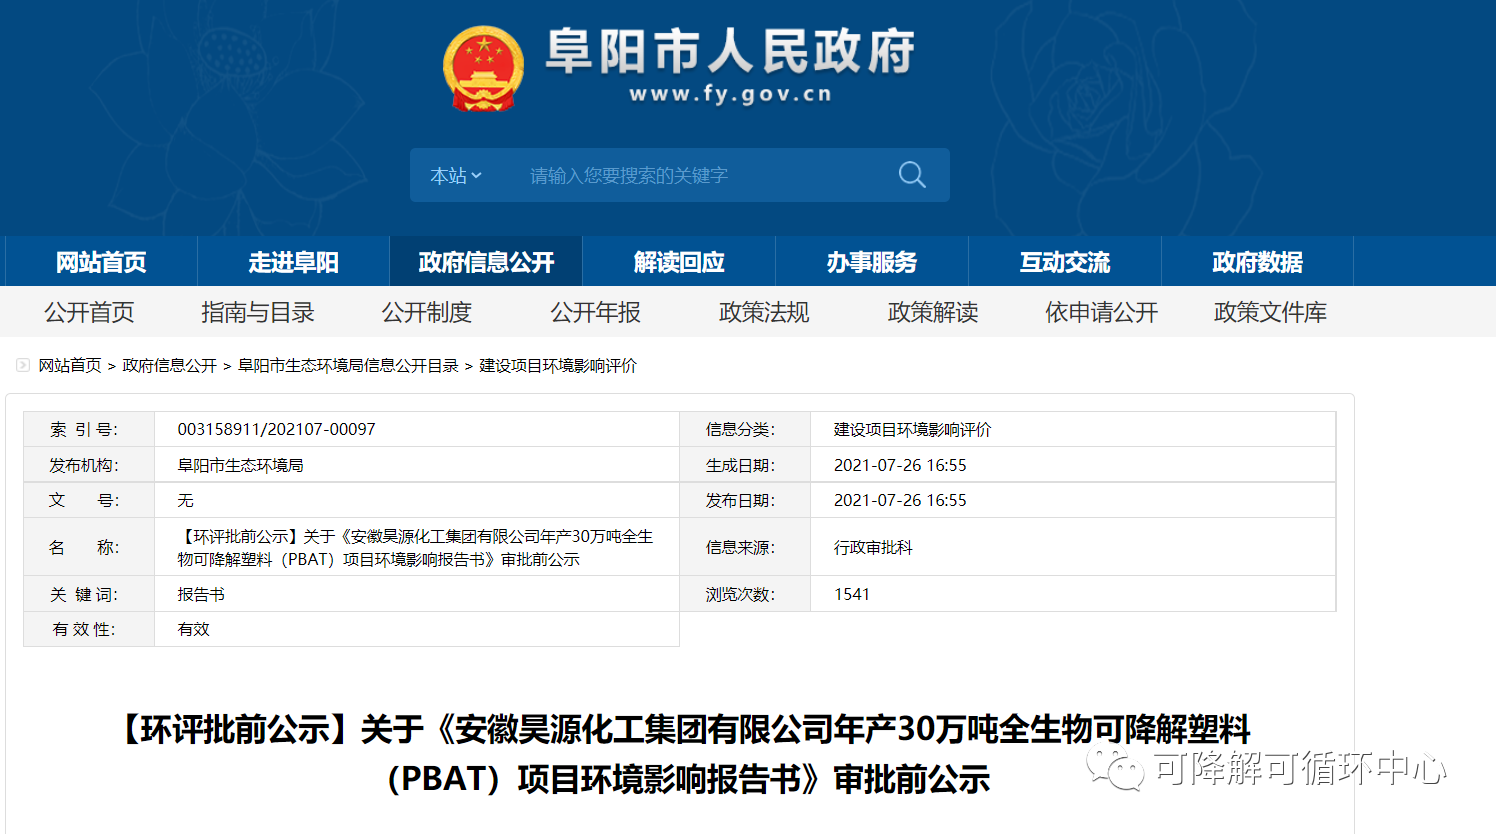
Task: Open the 网站首页 main navigation tab
Action: tap(101, 262)
